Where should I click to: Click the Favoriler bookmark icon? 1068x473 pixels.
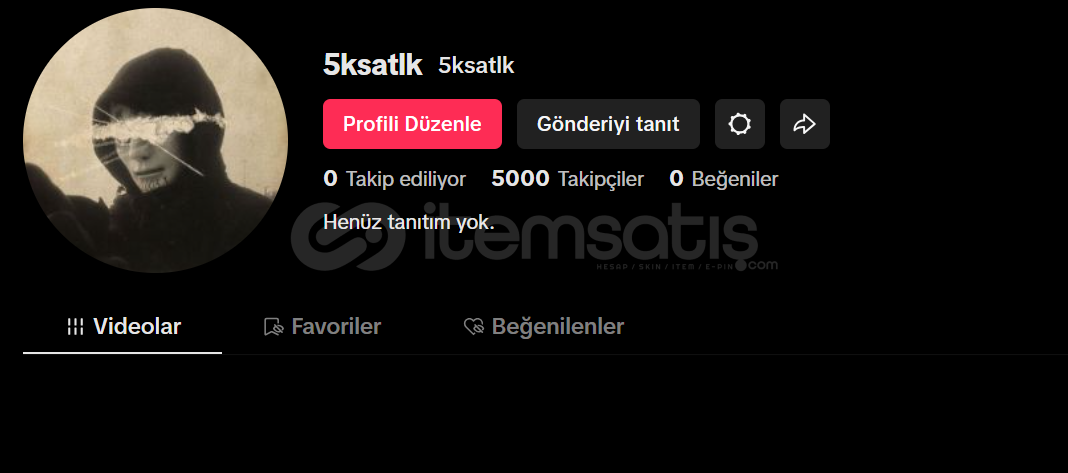coord(273,327)
